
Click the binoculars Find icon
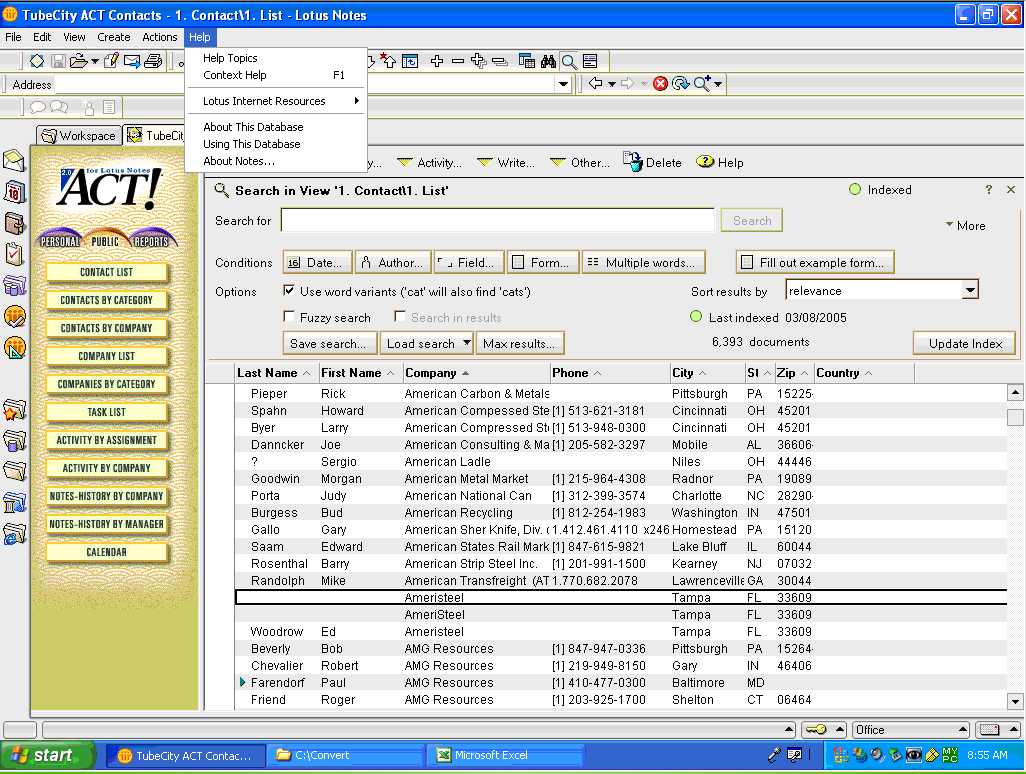pos(548,62)
